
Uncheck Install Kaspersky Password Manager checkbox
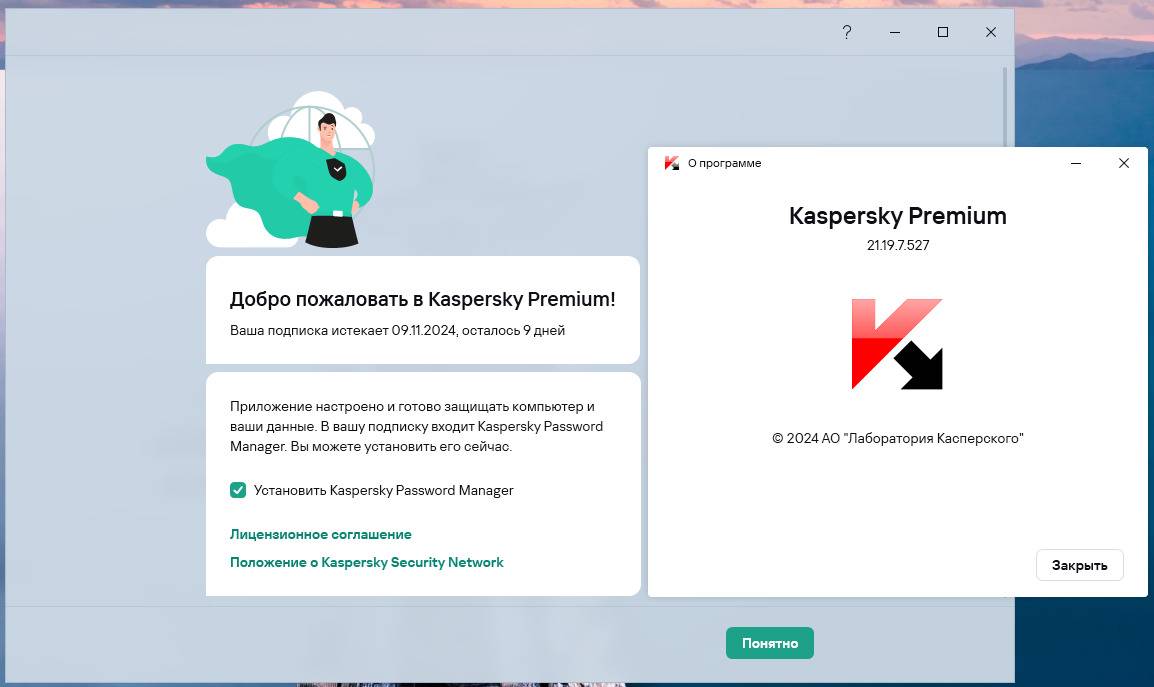pyautogui.click(x=238, y=490)
